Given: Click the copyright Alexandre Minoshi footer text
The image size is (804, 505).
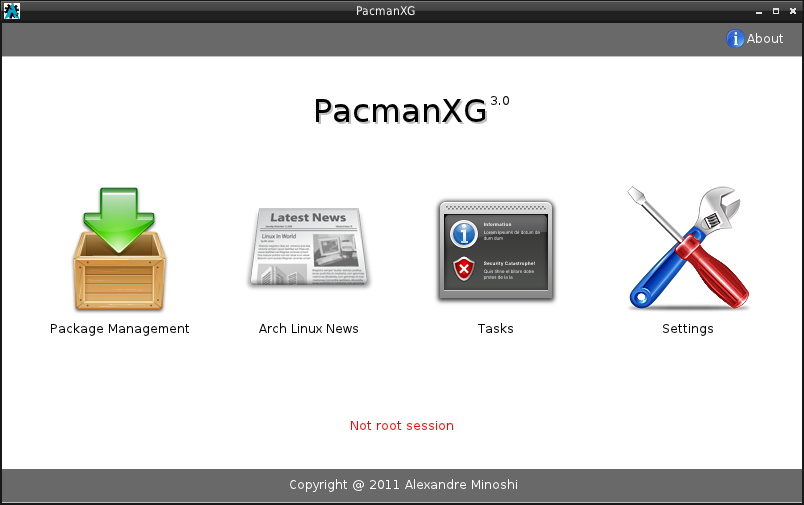Looking at the screenshot, I should pyautogui.click(x=403, y=485).
